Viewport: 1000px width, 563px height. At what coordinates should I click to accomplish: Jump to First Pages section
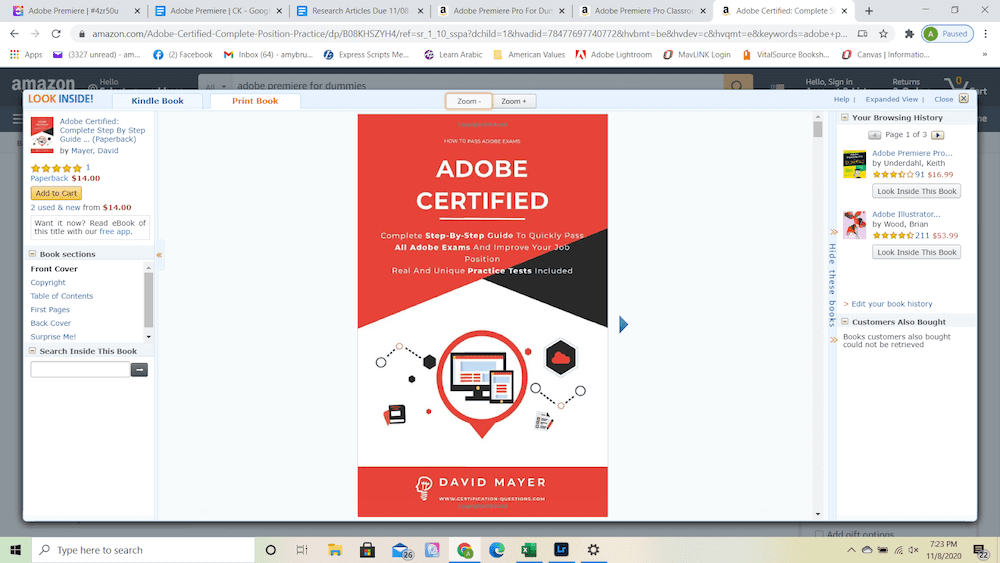[50, 310]
